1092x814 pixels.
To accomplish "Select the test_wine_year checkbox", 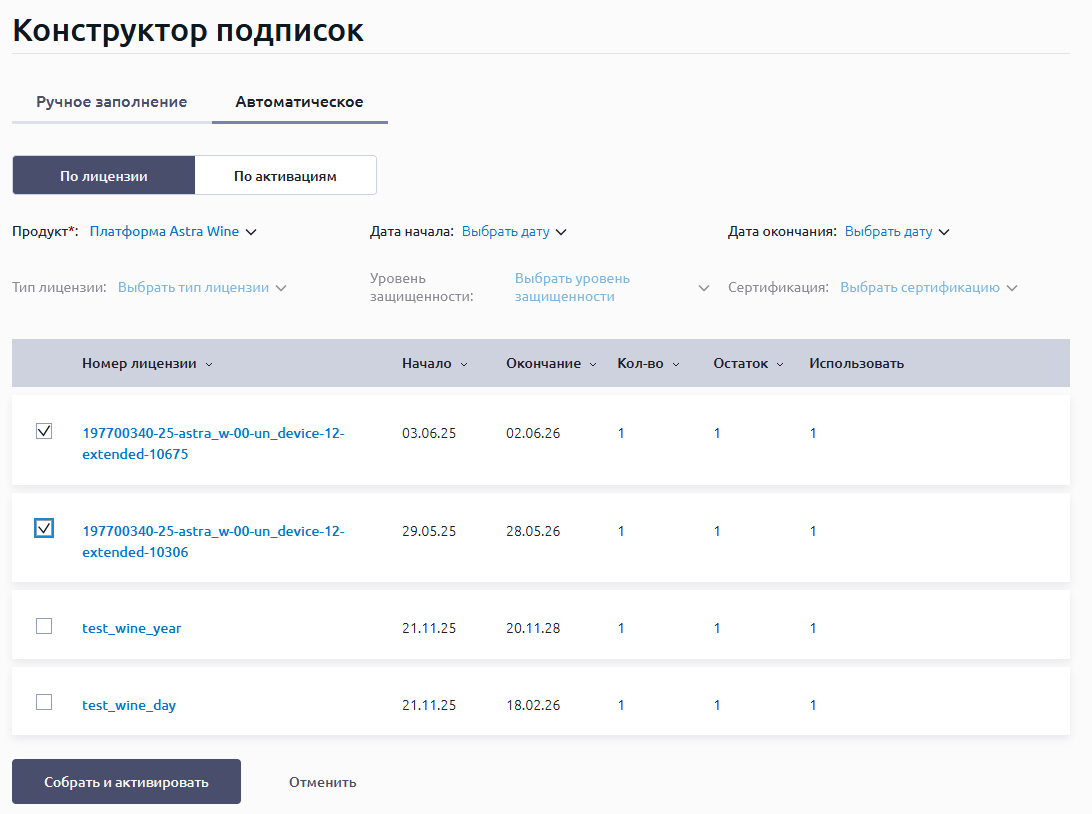I will click(x=44, y=626).
